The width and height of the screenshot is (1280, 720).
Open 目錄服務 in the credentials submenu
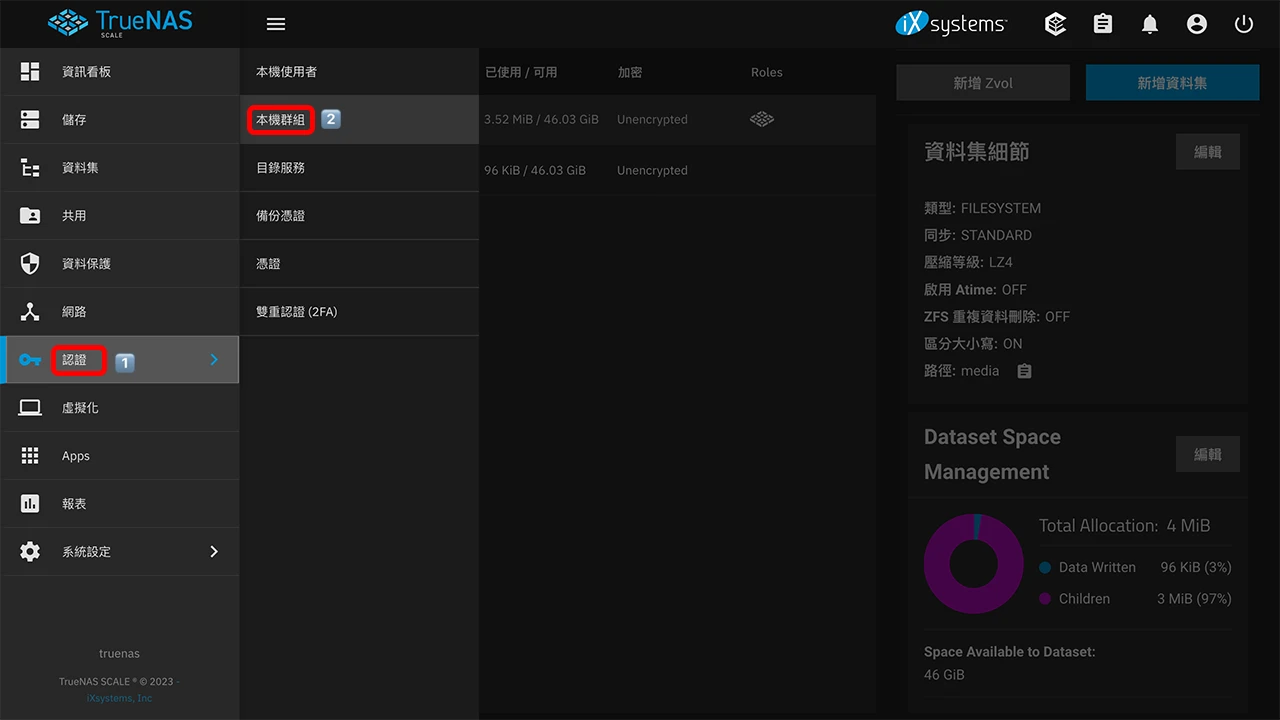coord(279,167)
